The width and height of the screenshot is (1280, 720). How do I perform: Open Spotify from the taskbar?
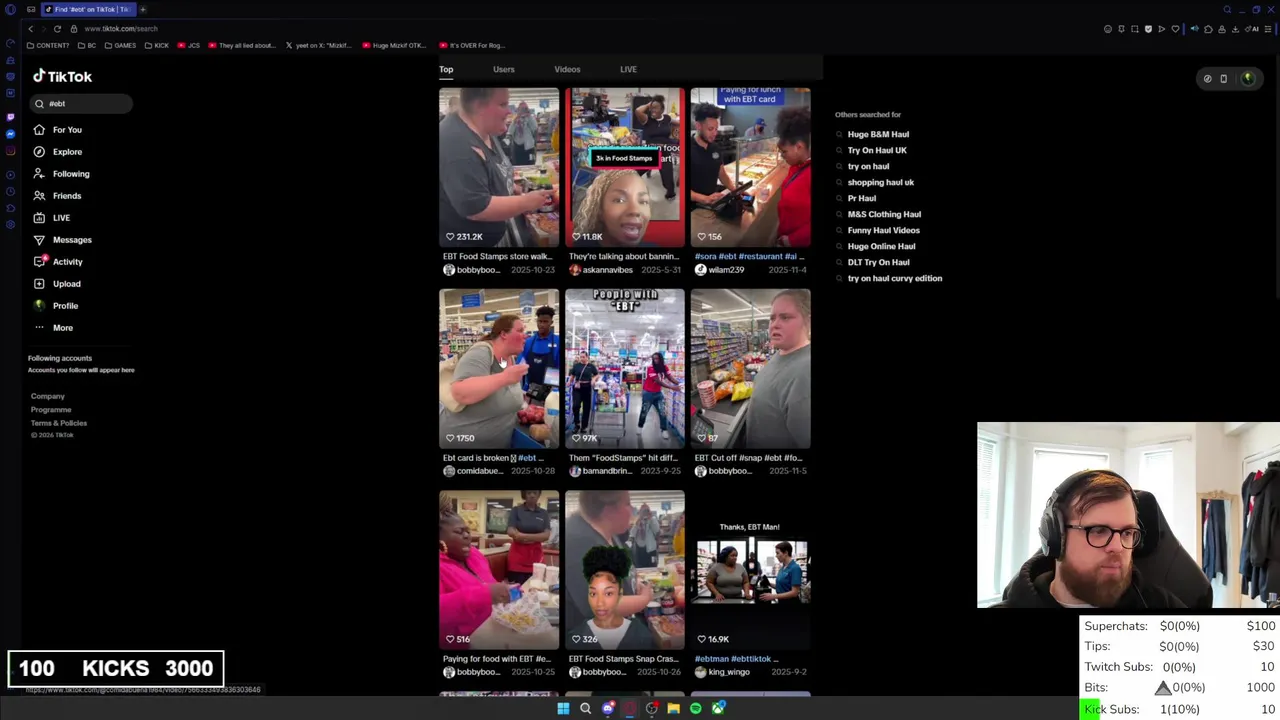pos(696,709)
